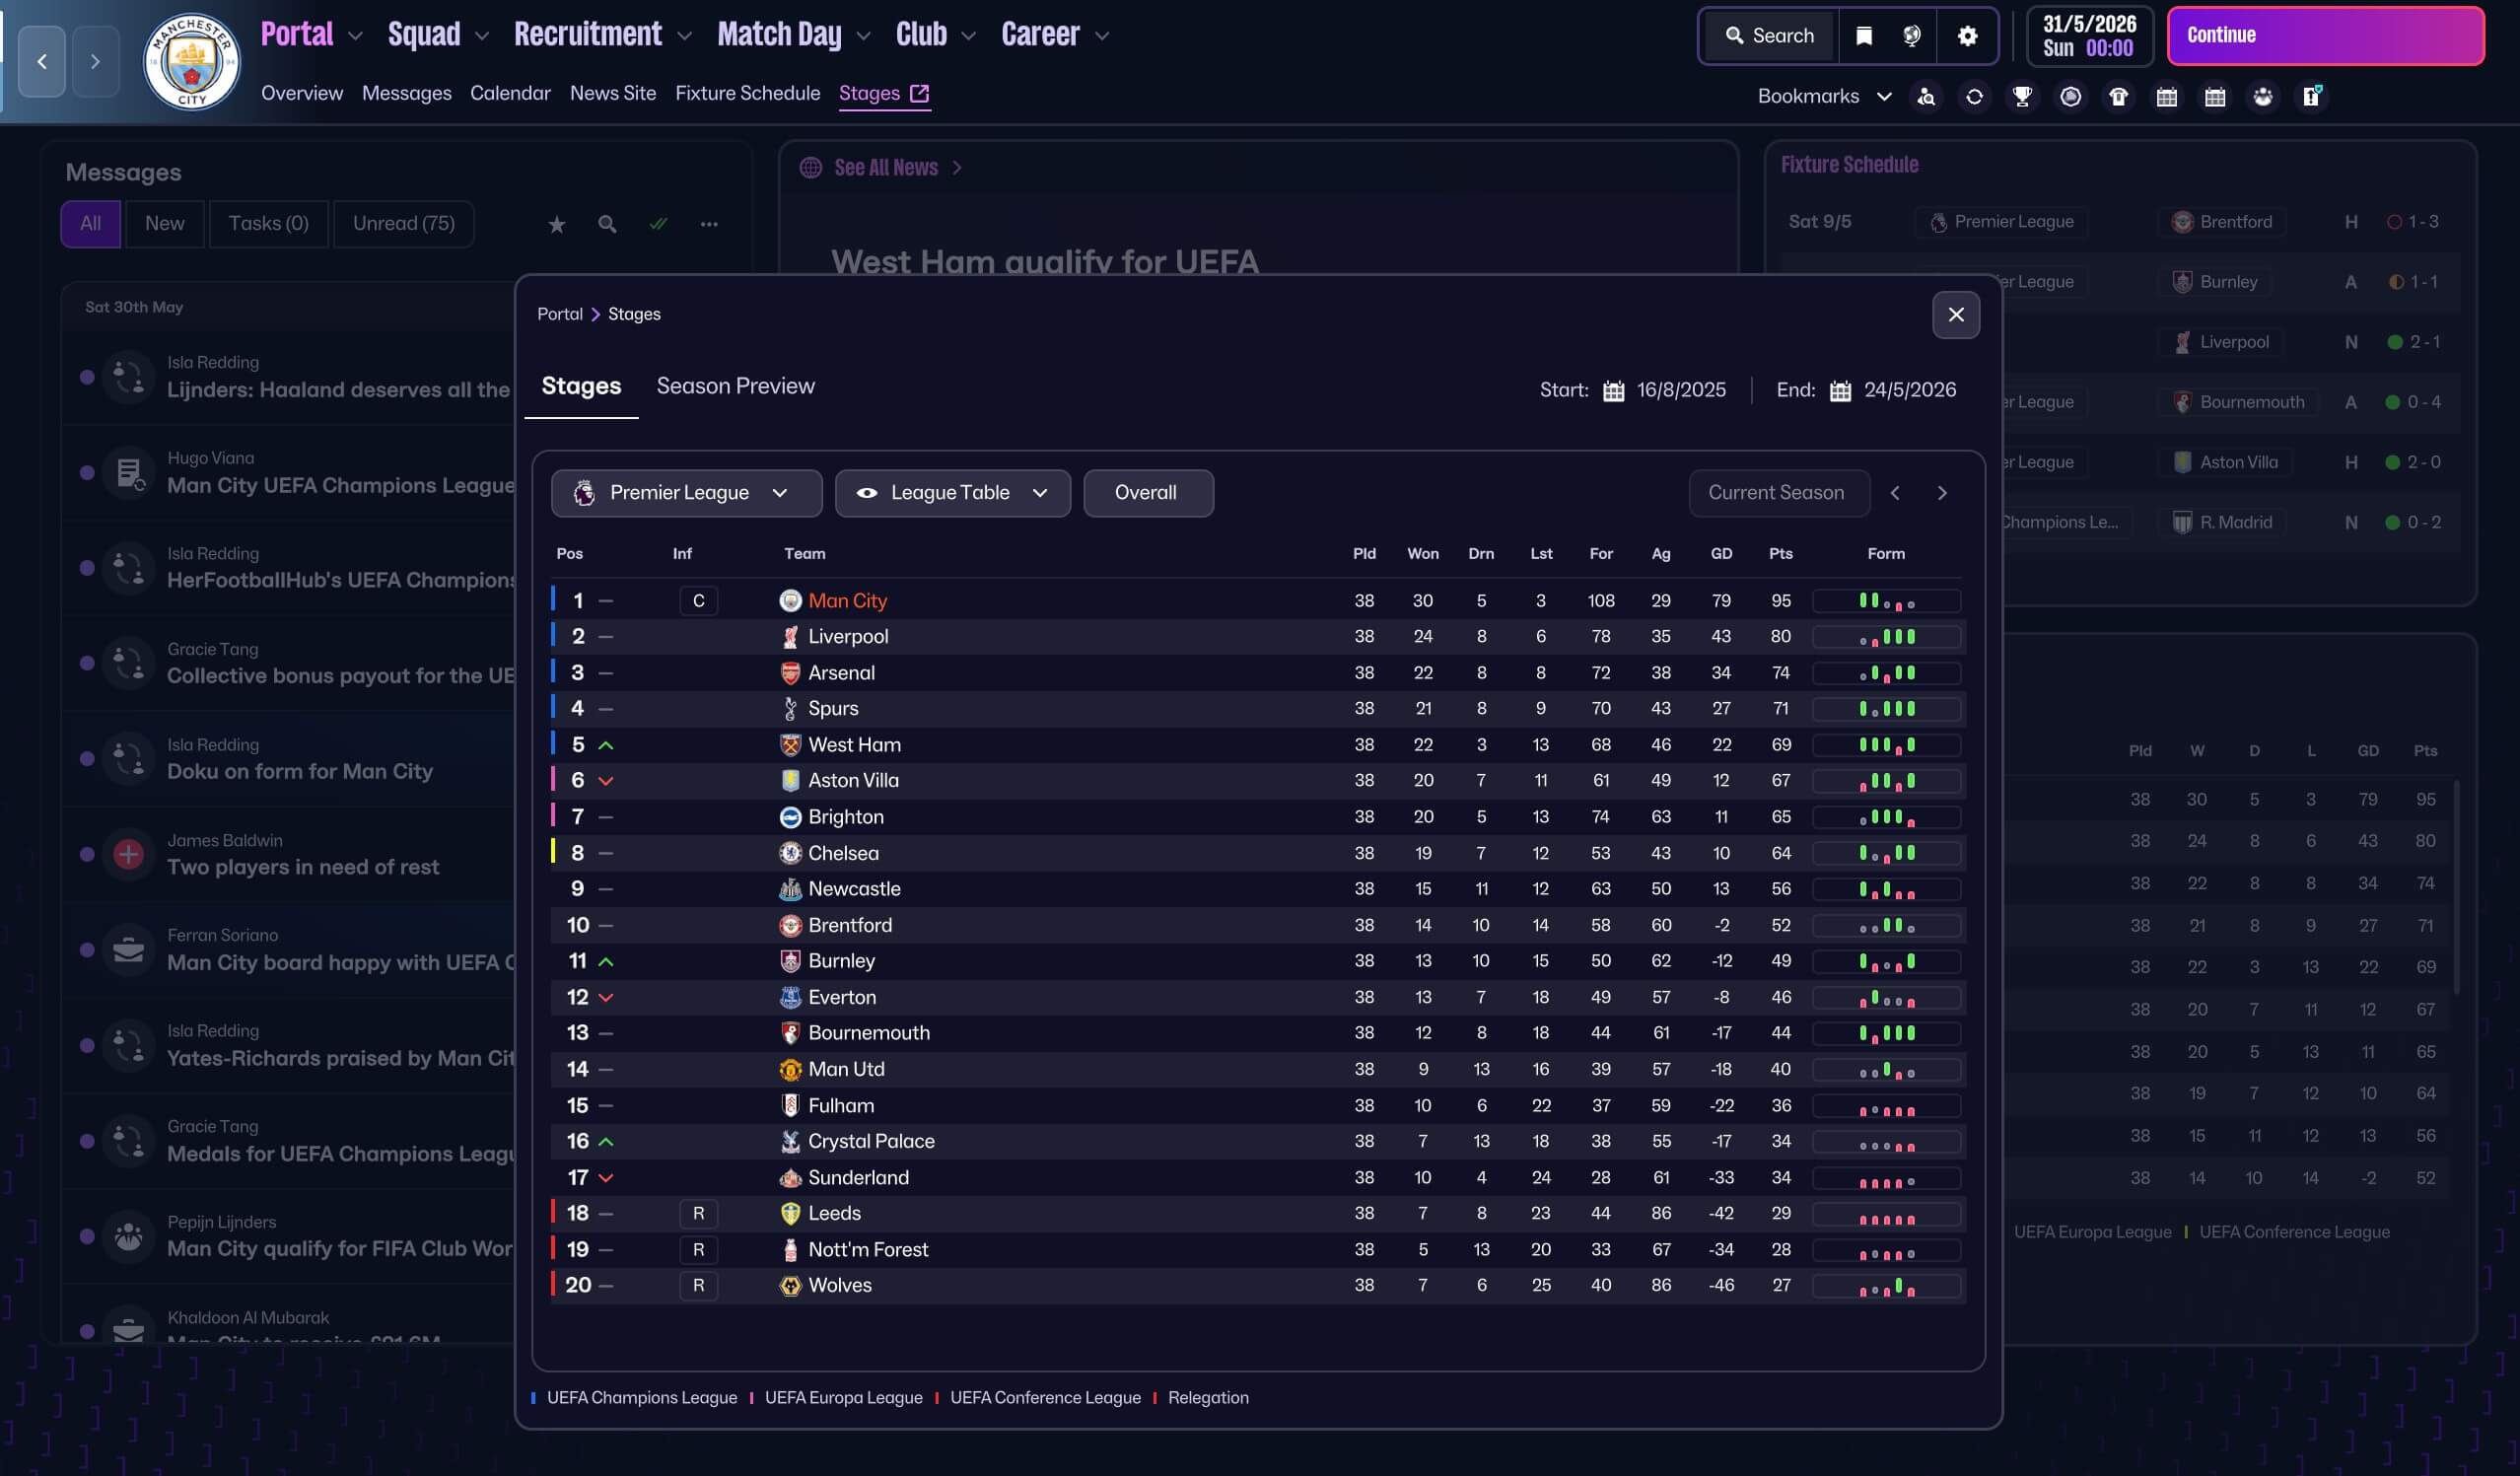Viewport: 2520px width, 1476px height.
Task: Click the player search bookmark icon
Action: 1926,96
